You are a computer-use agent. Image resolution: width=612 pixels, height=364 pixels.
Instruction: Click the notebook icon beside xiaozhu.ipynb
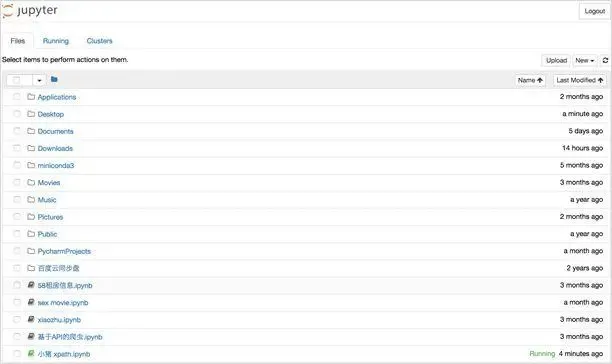(31, 320)
